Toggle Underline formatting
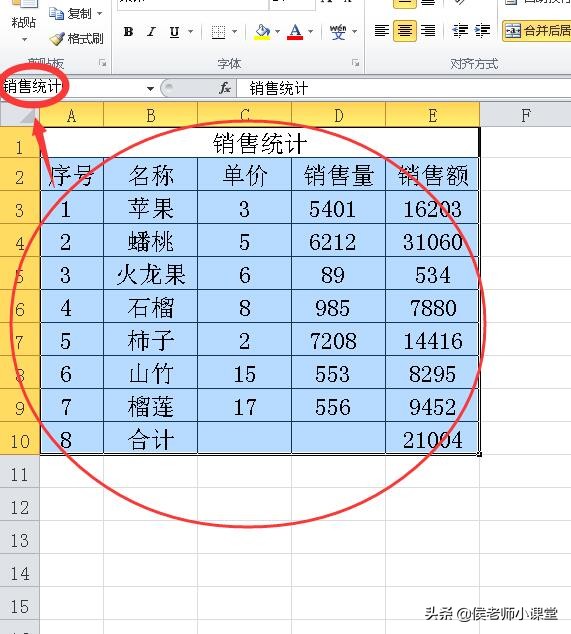571x634 pixels. [x=174, y=32]
